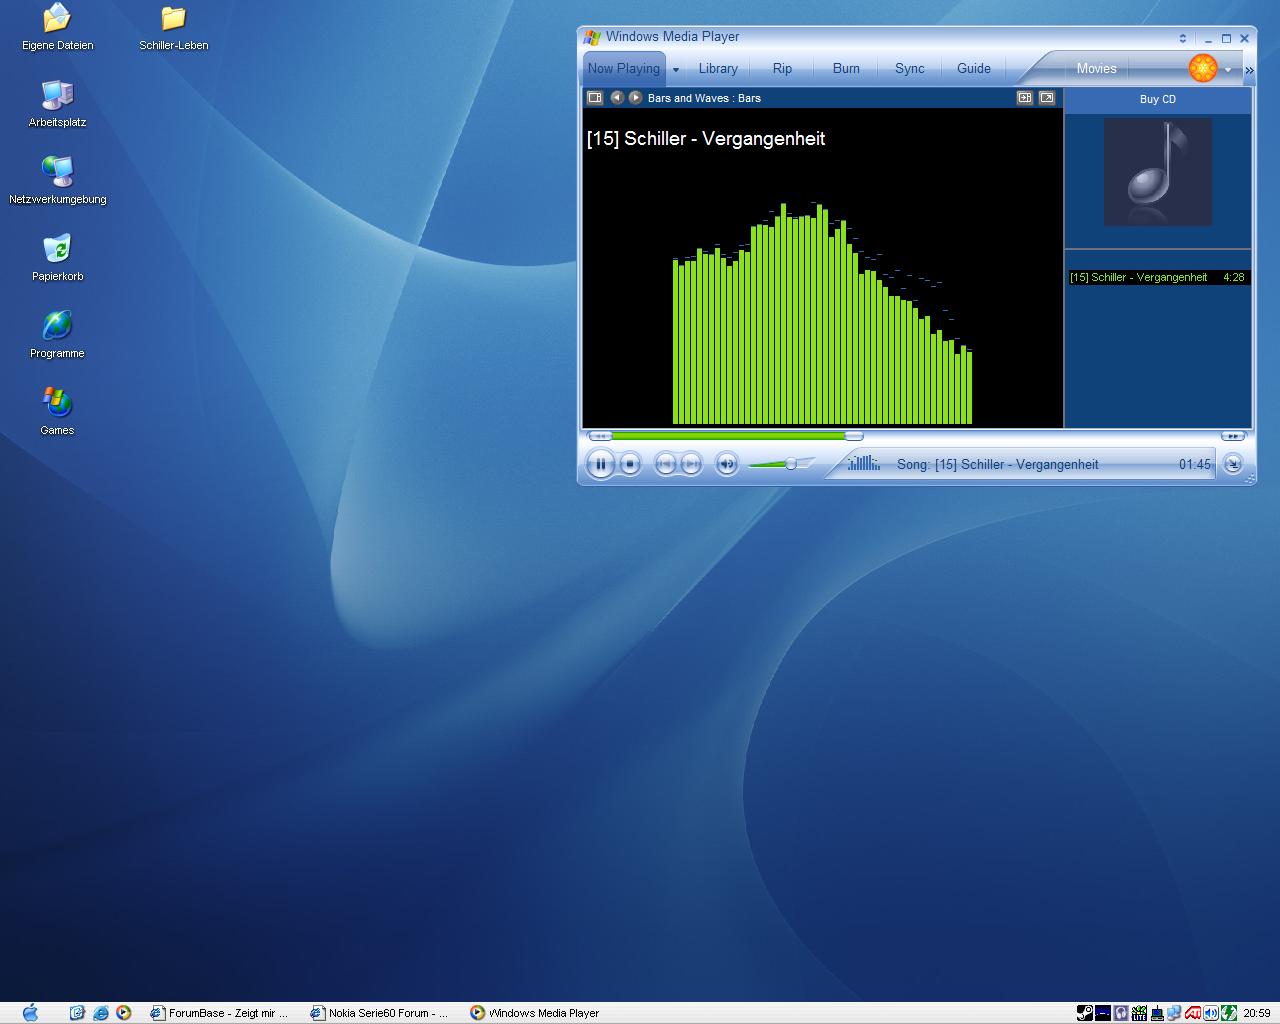The height and width of the screenshot is (1024, 1280).
Task: Click the LITE tray icon
Action: (1139, 1013)
